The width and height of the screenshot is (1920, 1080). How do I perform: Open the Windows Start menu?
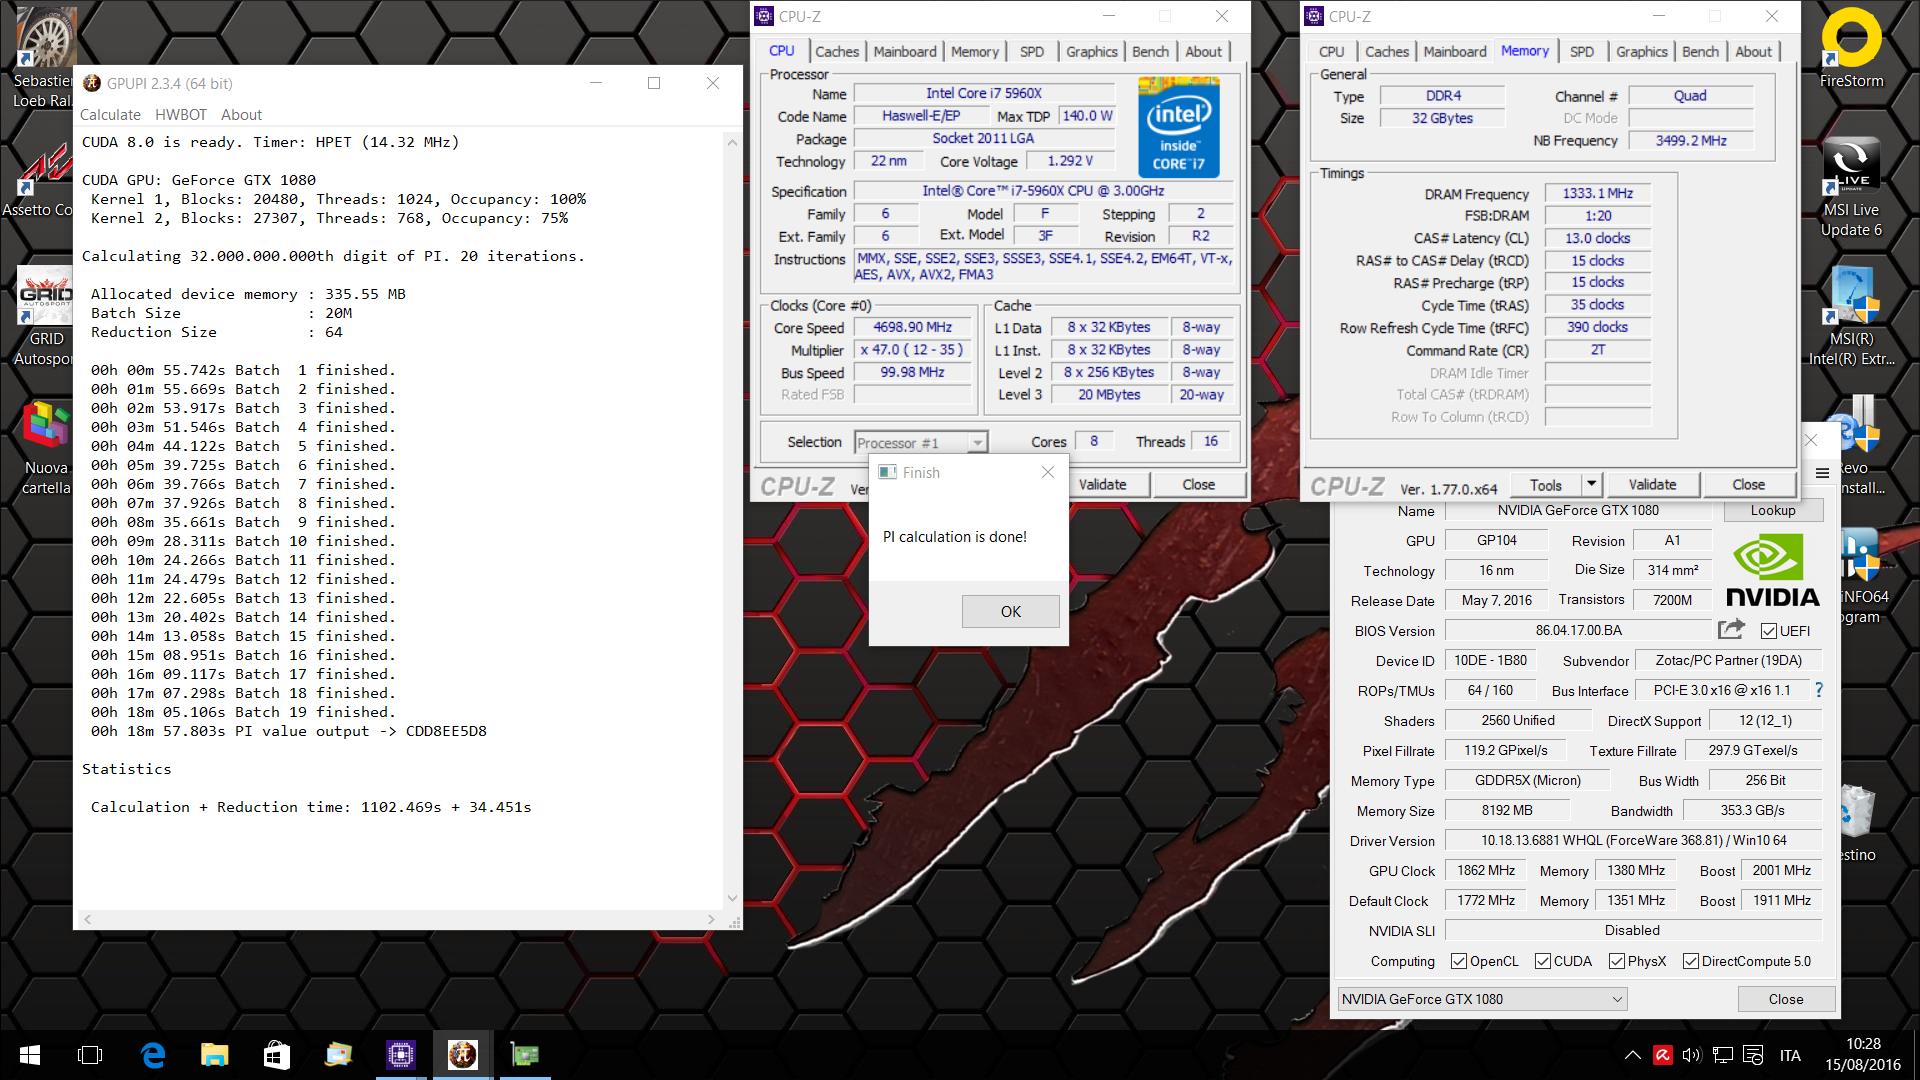28,1055
